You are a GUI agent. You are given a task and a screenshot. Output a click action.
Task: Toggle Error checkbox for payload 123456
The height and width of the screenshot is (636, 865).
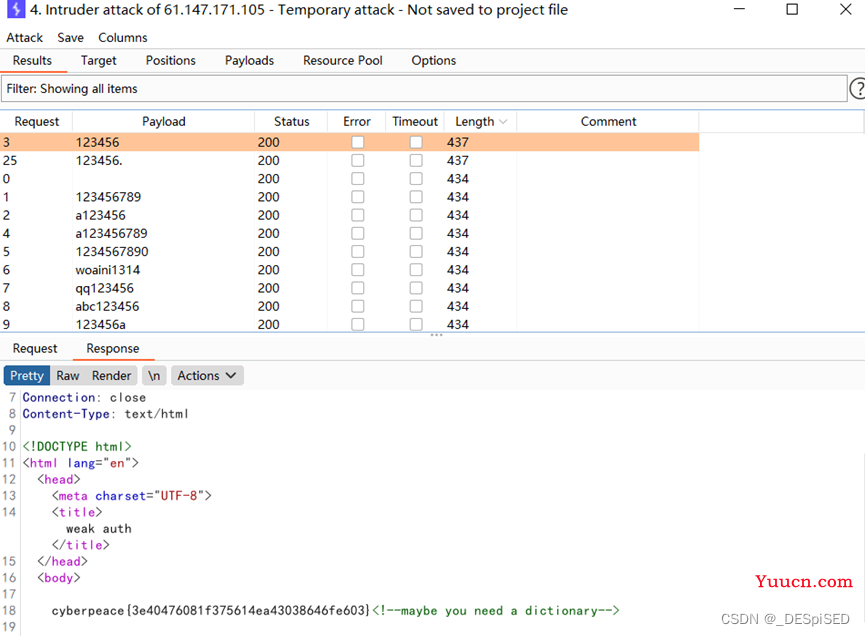click(x=357, y=142)
